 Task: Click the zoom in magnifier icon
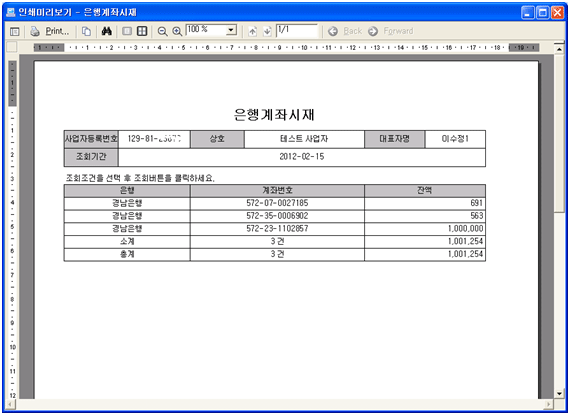coord(177,32)
